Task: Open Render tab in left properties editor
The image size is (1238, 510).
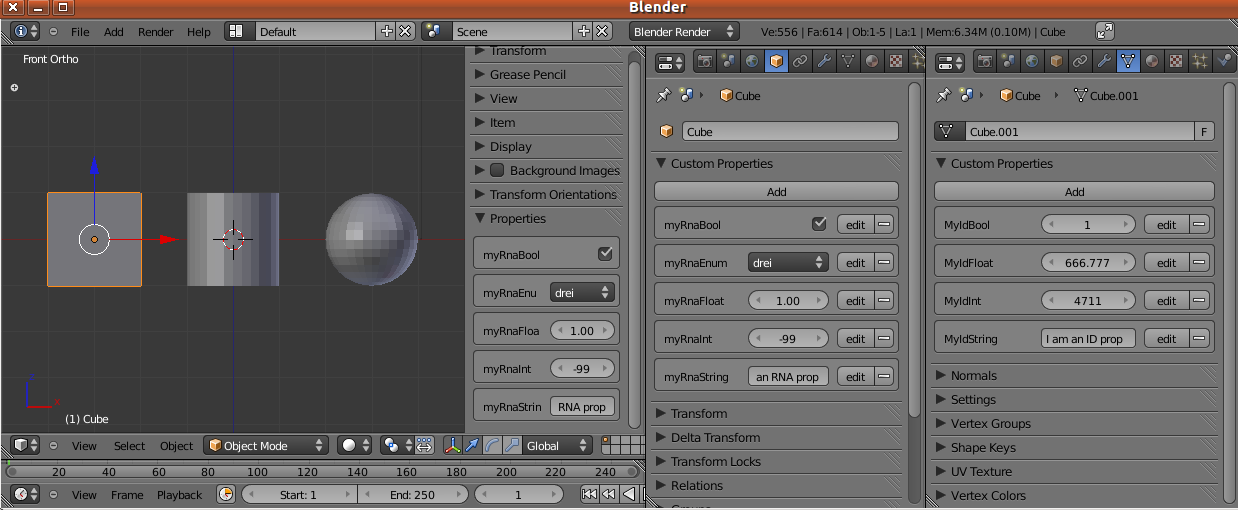Action: click(705, 62)
